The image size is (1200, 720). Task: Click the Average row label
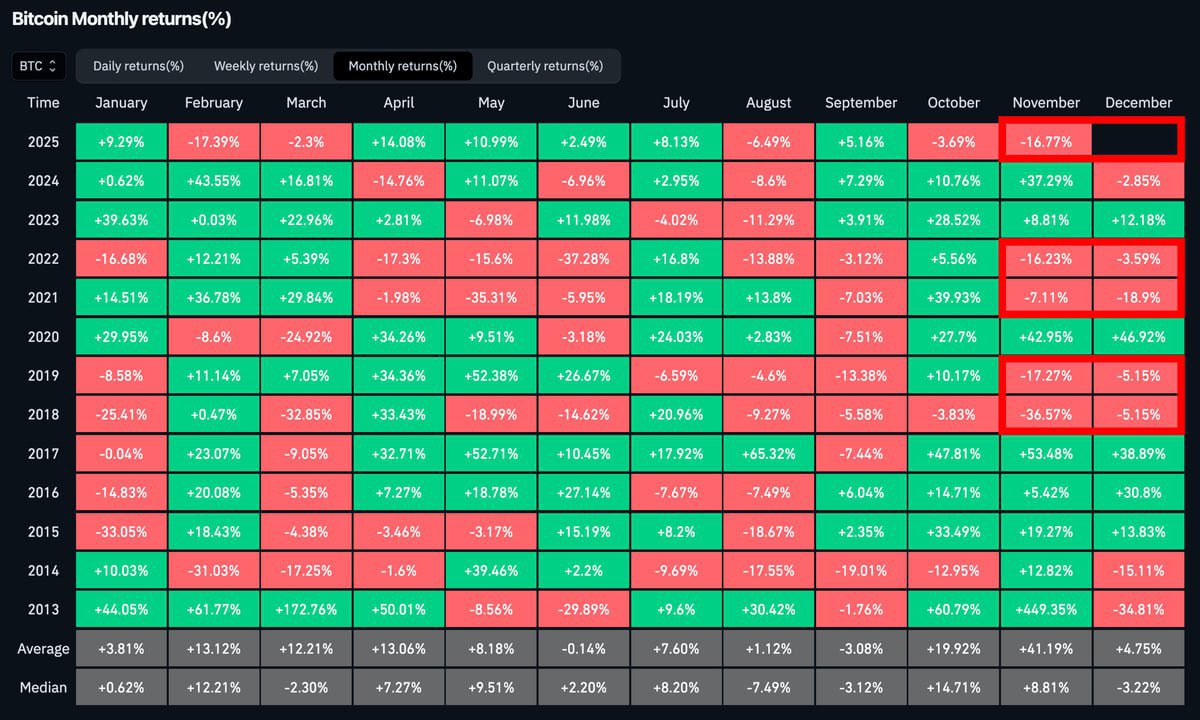pyautogui.click(x=44, y=648)
